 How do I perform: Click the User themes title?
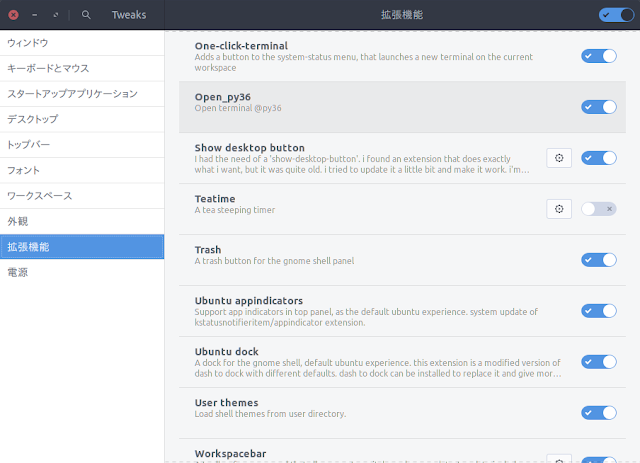click(x=227, y=403)
